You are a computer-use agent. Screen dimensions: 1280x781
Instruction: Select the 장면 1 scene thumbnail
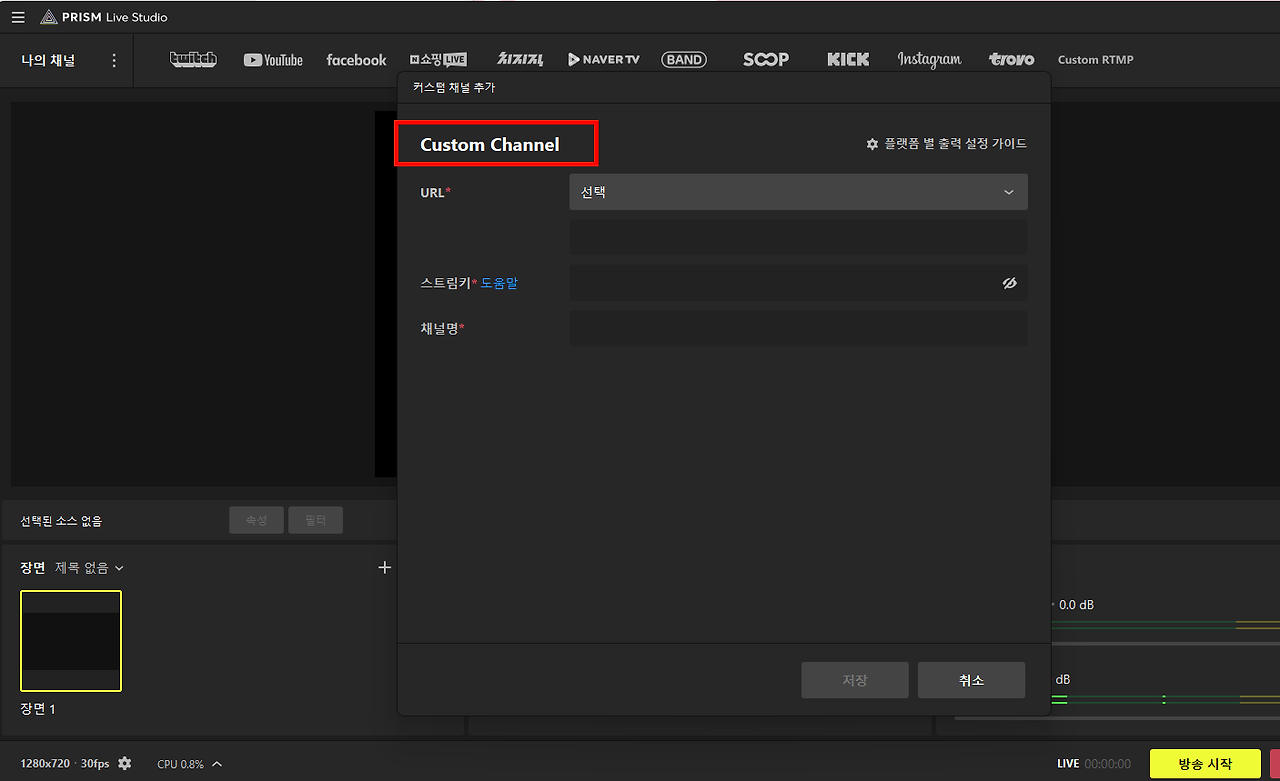point(71,641)
